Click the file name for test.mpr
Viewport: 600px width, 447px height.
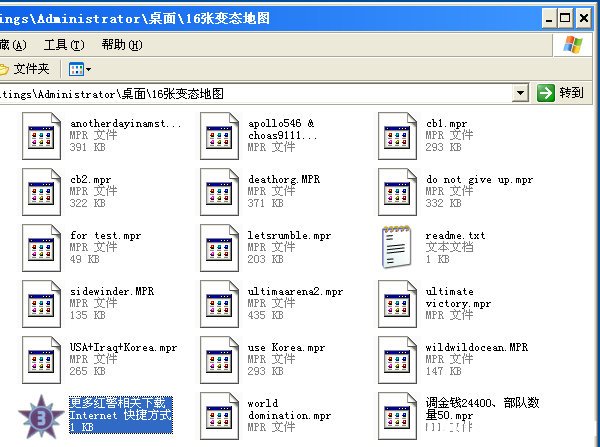[x=106, y=236]
